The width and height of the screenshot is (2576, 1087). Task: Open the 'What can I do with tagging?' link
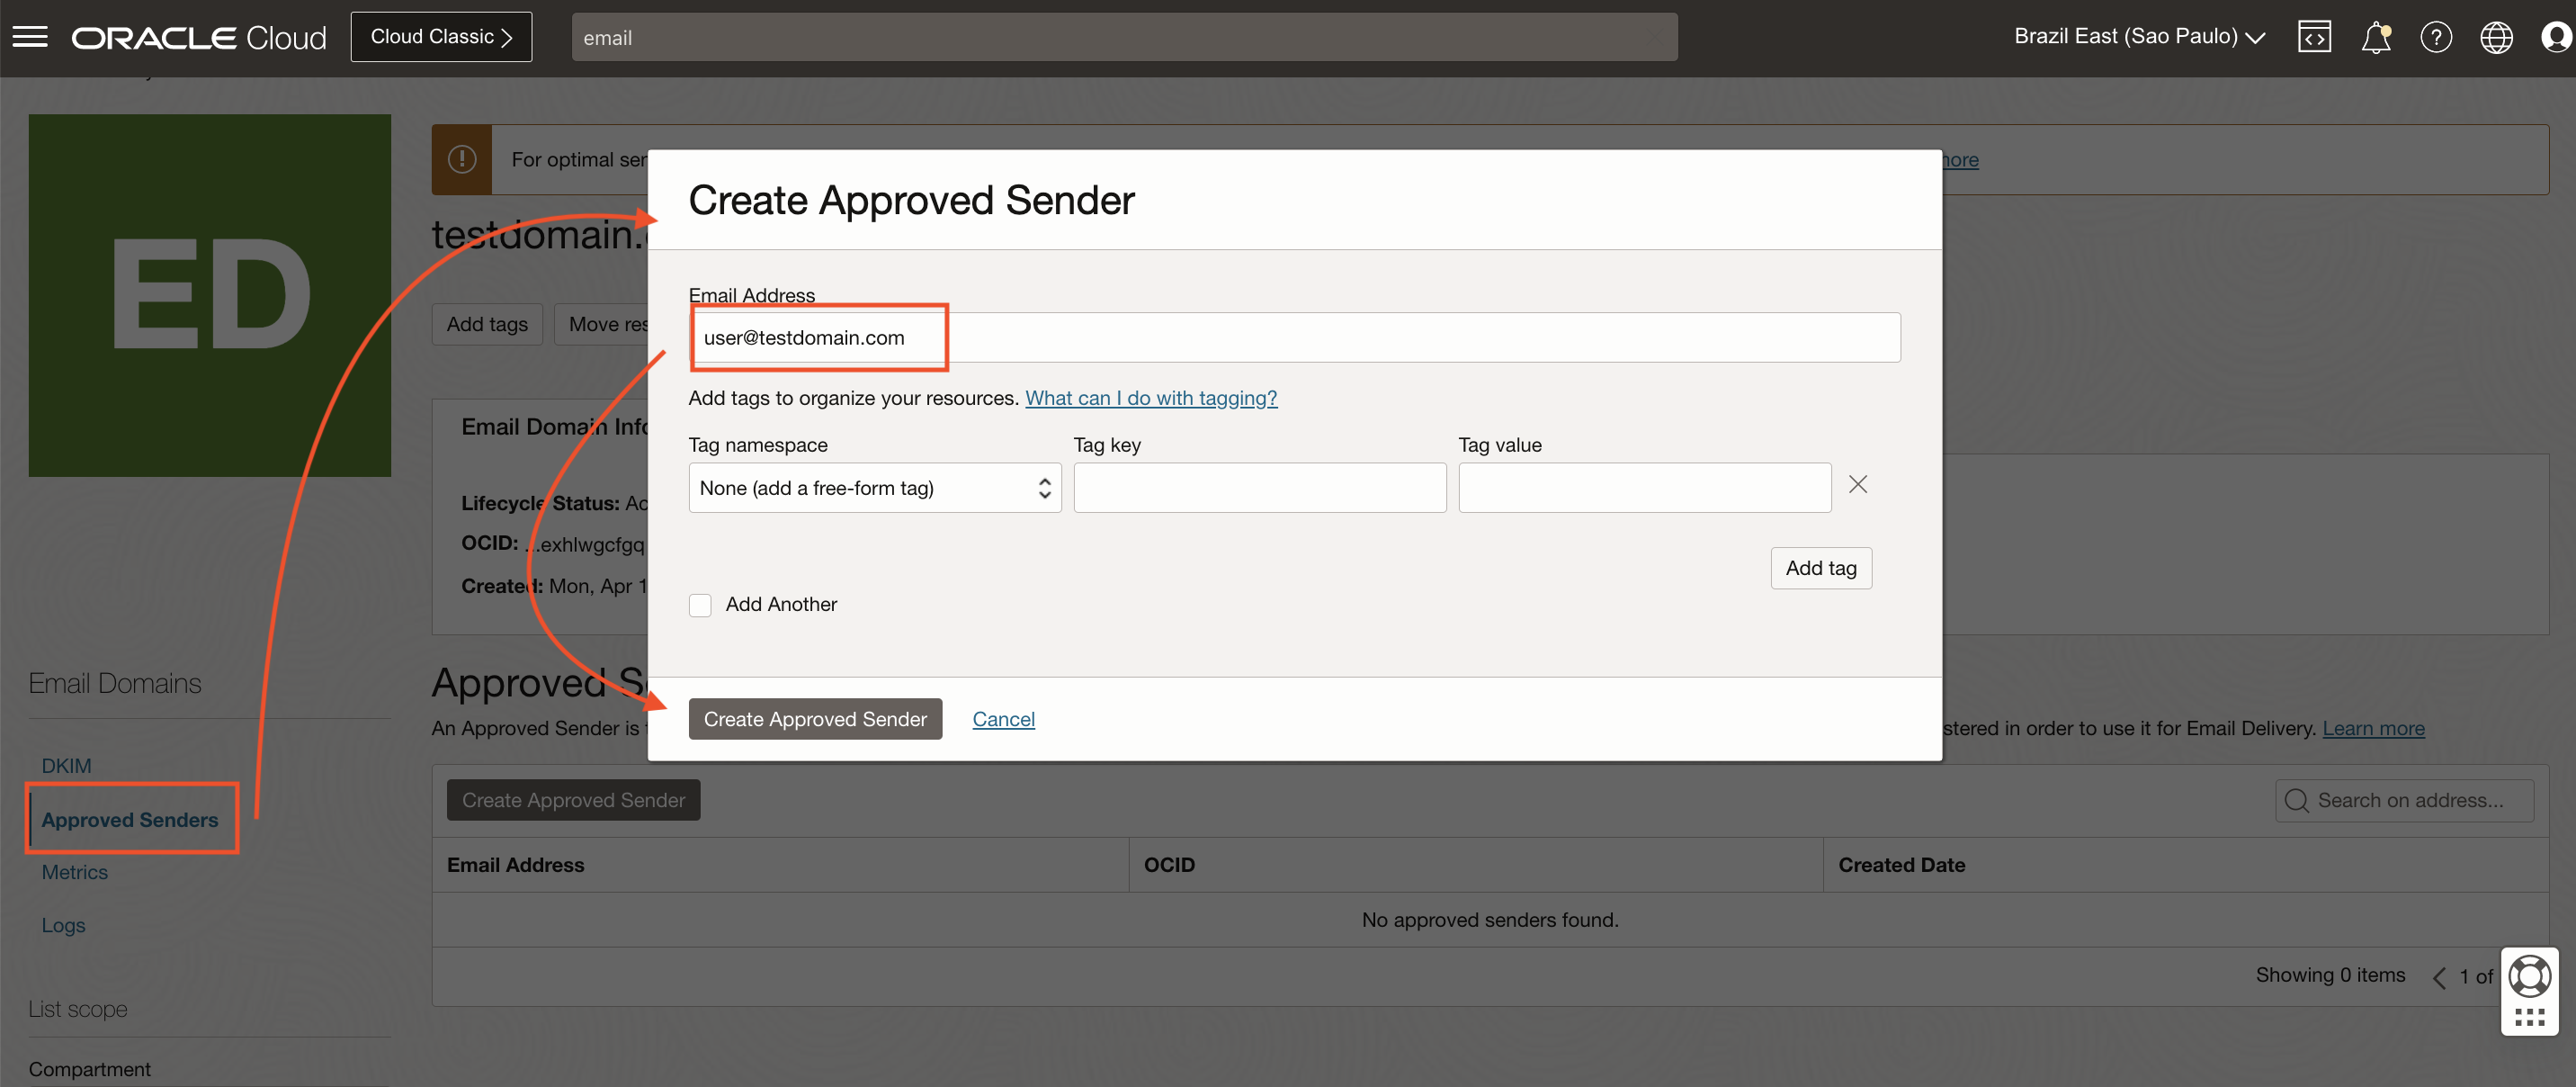click(x=1151, y=397)
